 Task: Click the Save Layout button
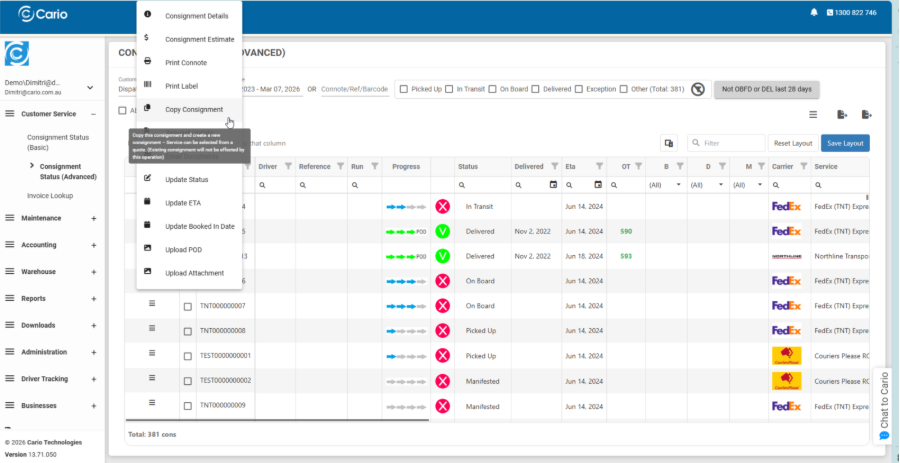(x=845, y=143)
